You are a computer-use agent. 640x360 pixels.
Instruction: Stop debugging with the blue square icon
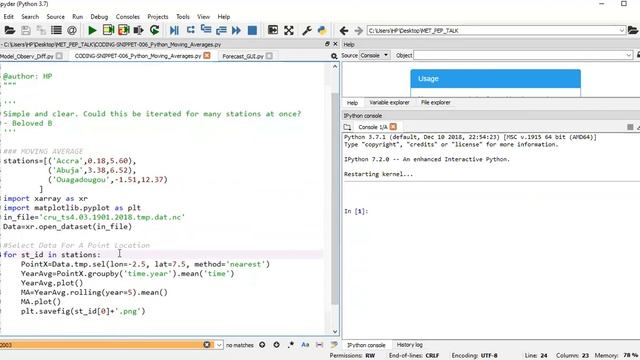[252, 30]
